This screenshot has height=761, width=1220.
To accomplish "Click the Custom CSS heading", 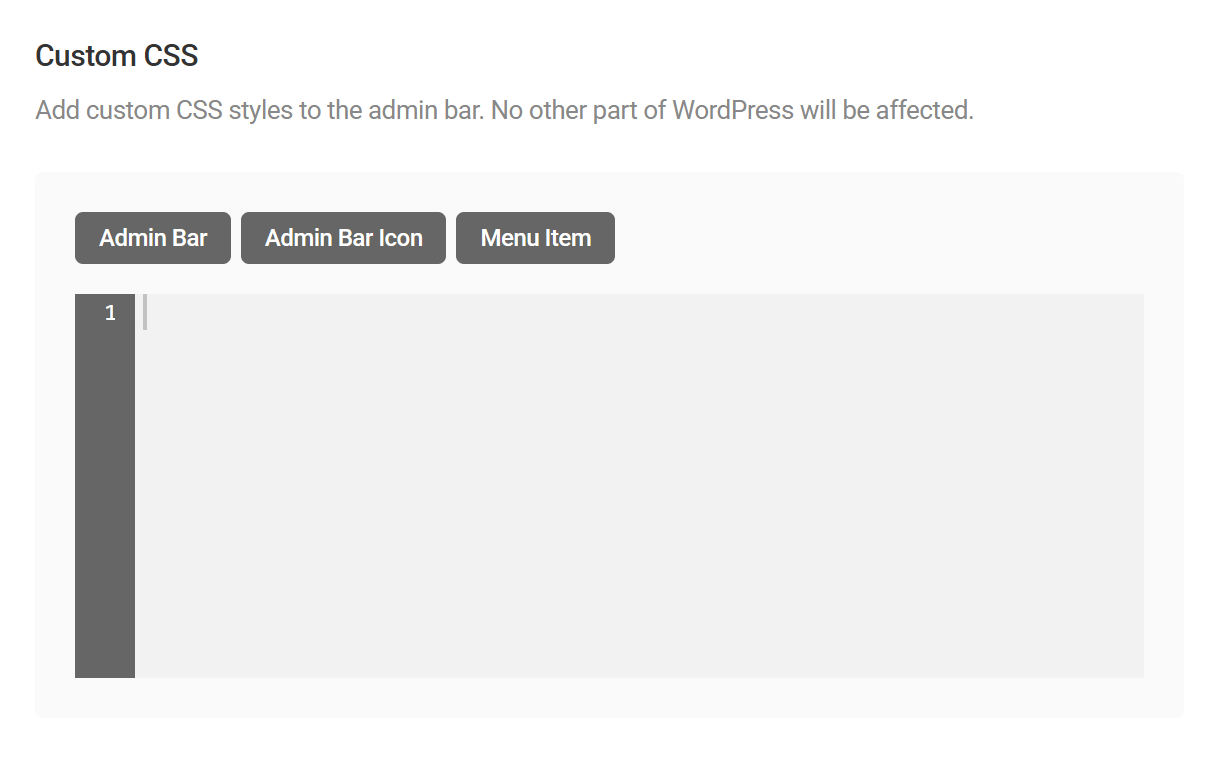I will point(116,56).
